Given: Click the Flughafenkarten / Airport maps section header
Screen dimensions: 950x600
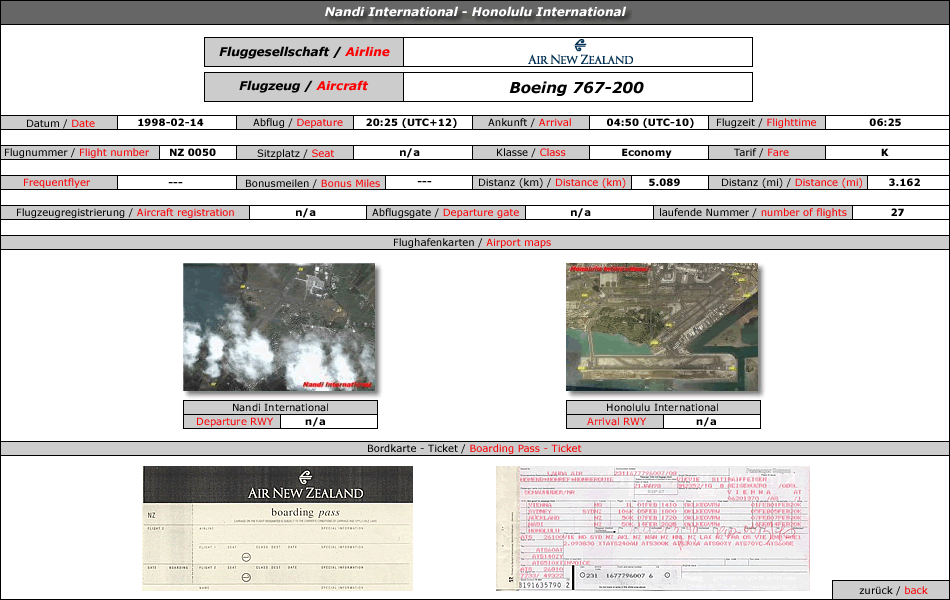Looking at the screenshot, I should pos(475,242).
